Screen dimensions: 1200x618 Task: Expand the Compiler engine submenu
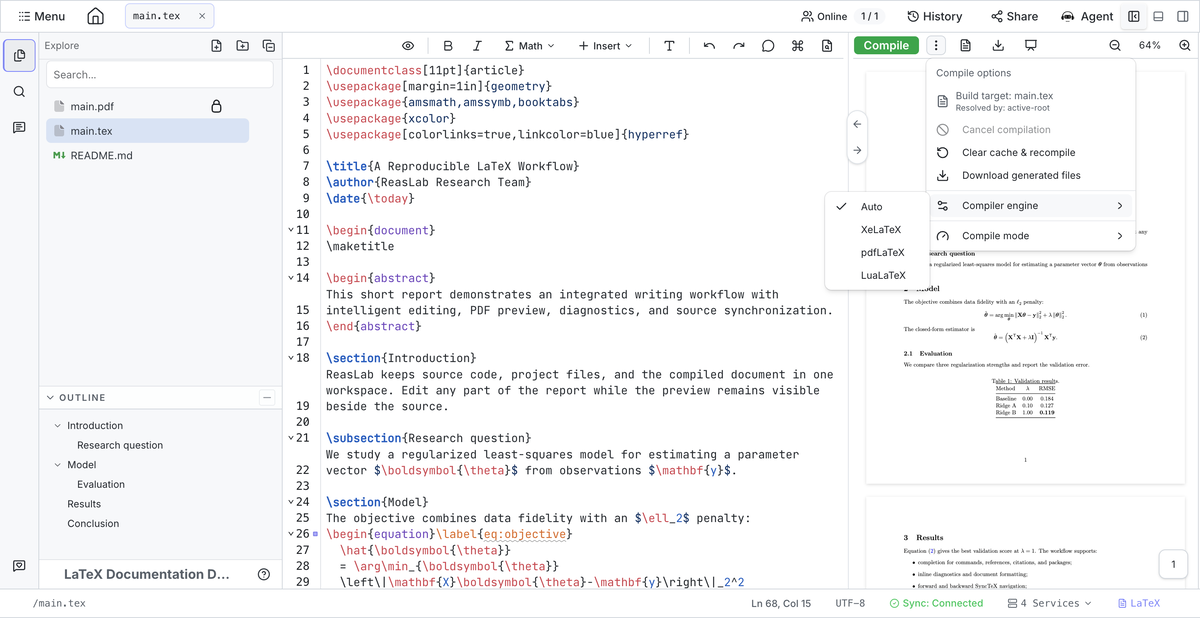[1030, 206]
